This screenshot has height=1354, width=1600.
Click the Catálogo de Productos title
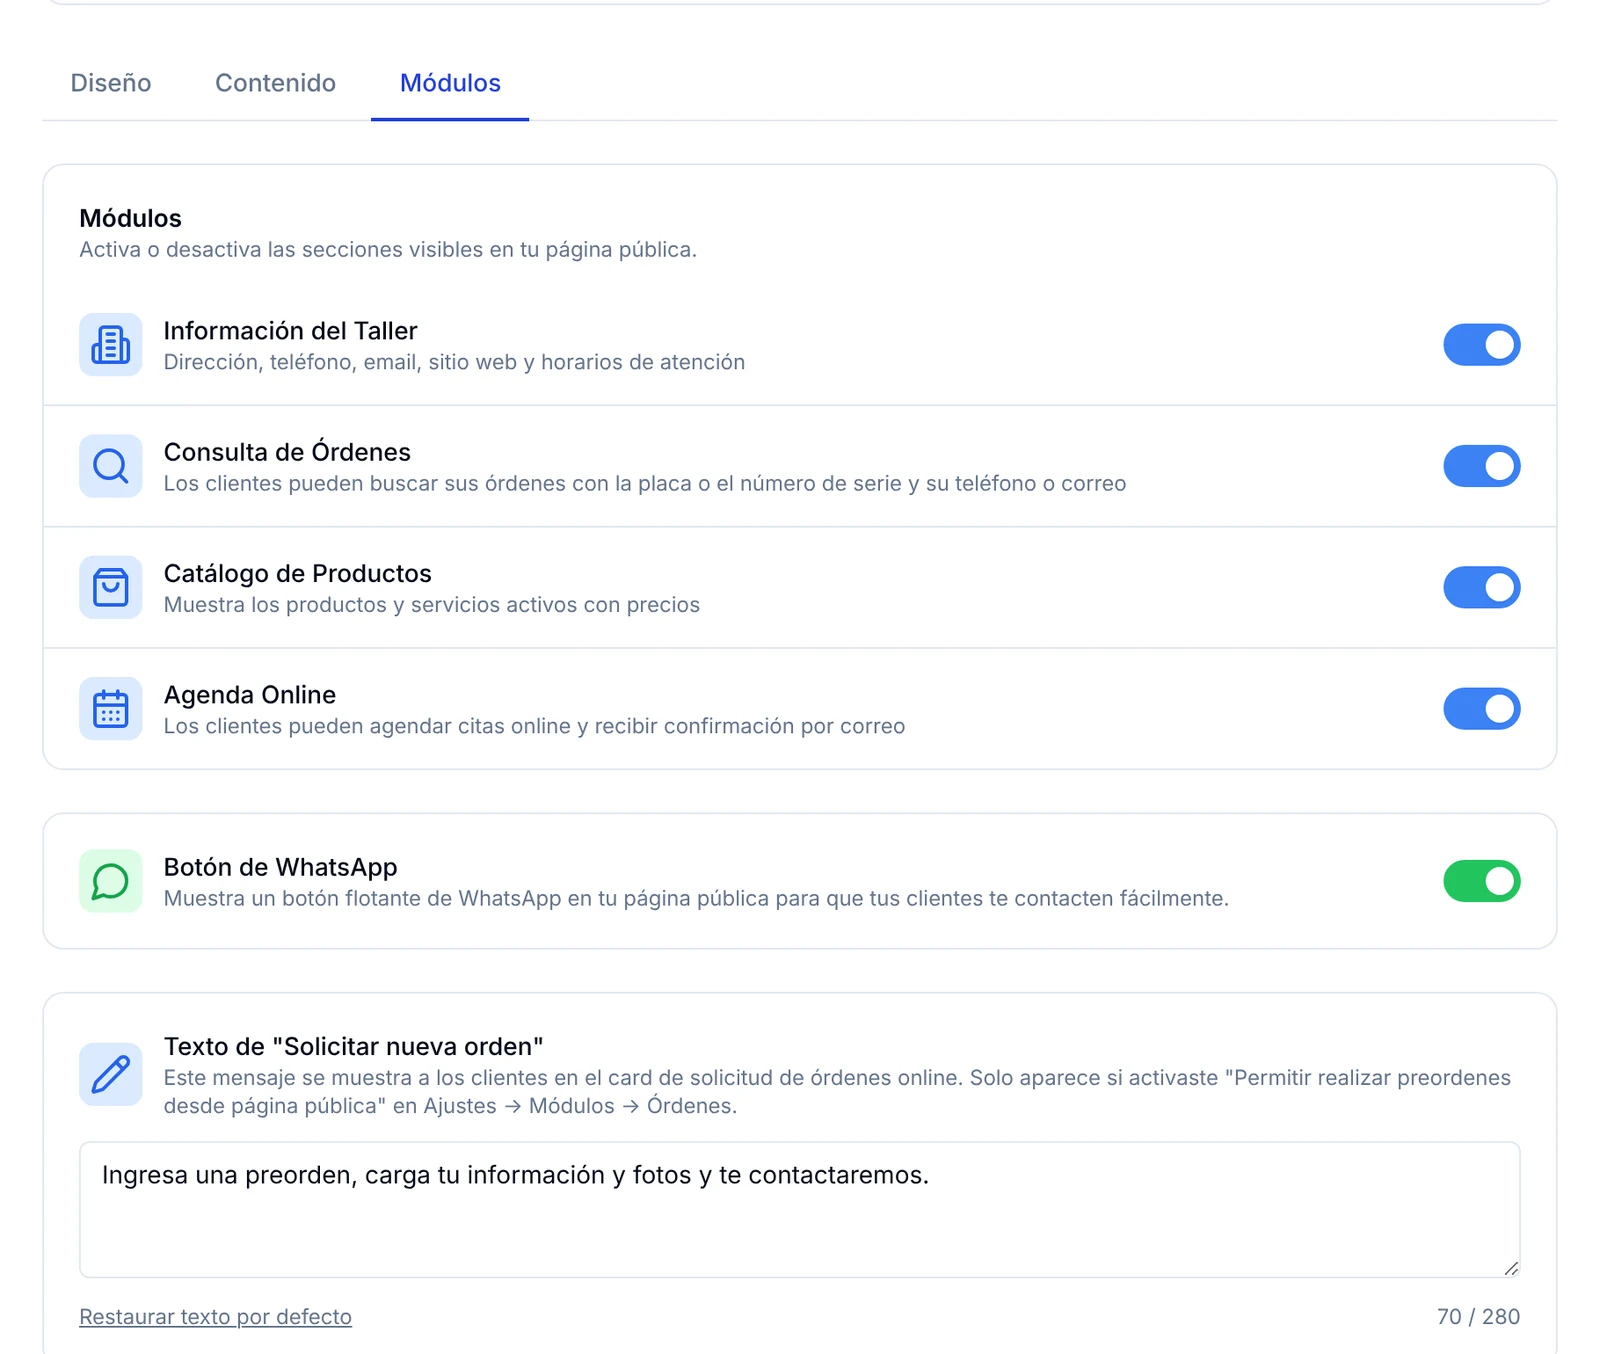click(297, 573)
